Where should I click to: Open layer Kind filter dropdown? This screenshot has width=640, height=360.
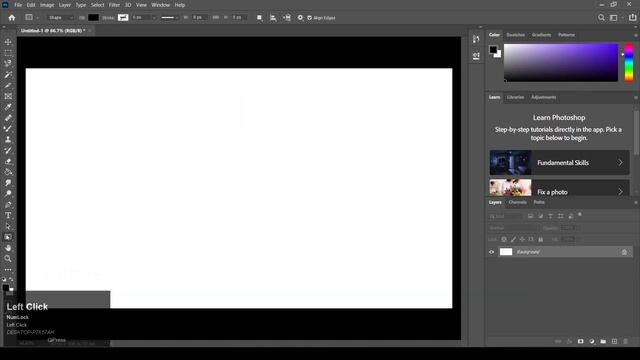(506, 216)
